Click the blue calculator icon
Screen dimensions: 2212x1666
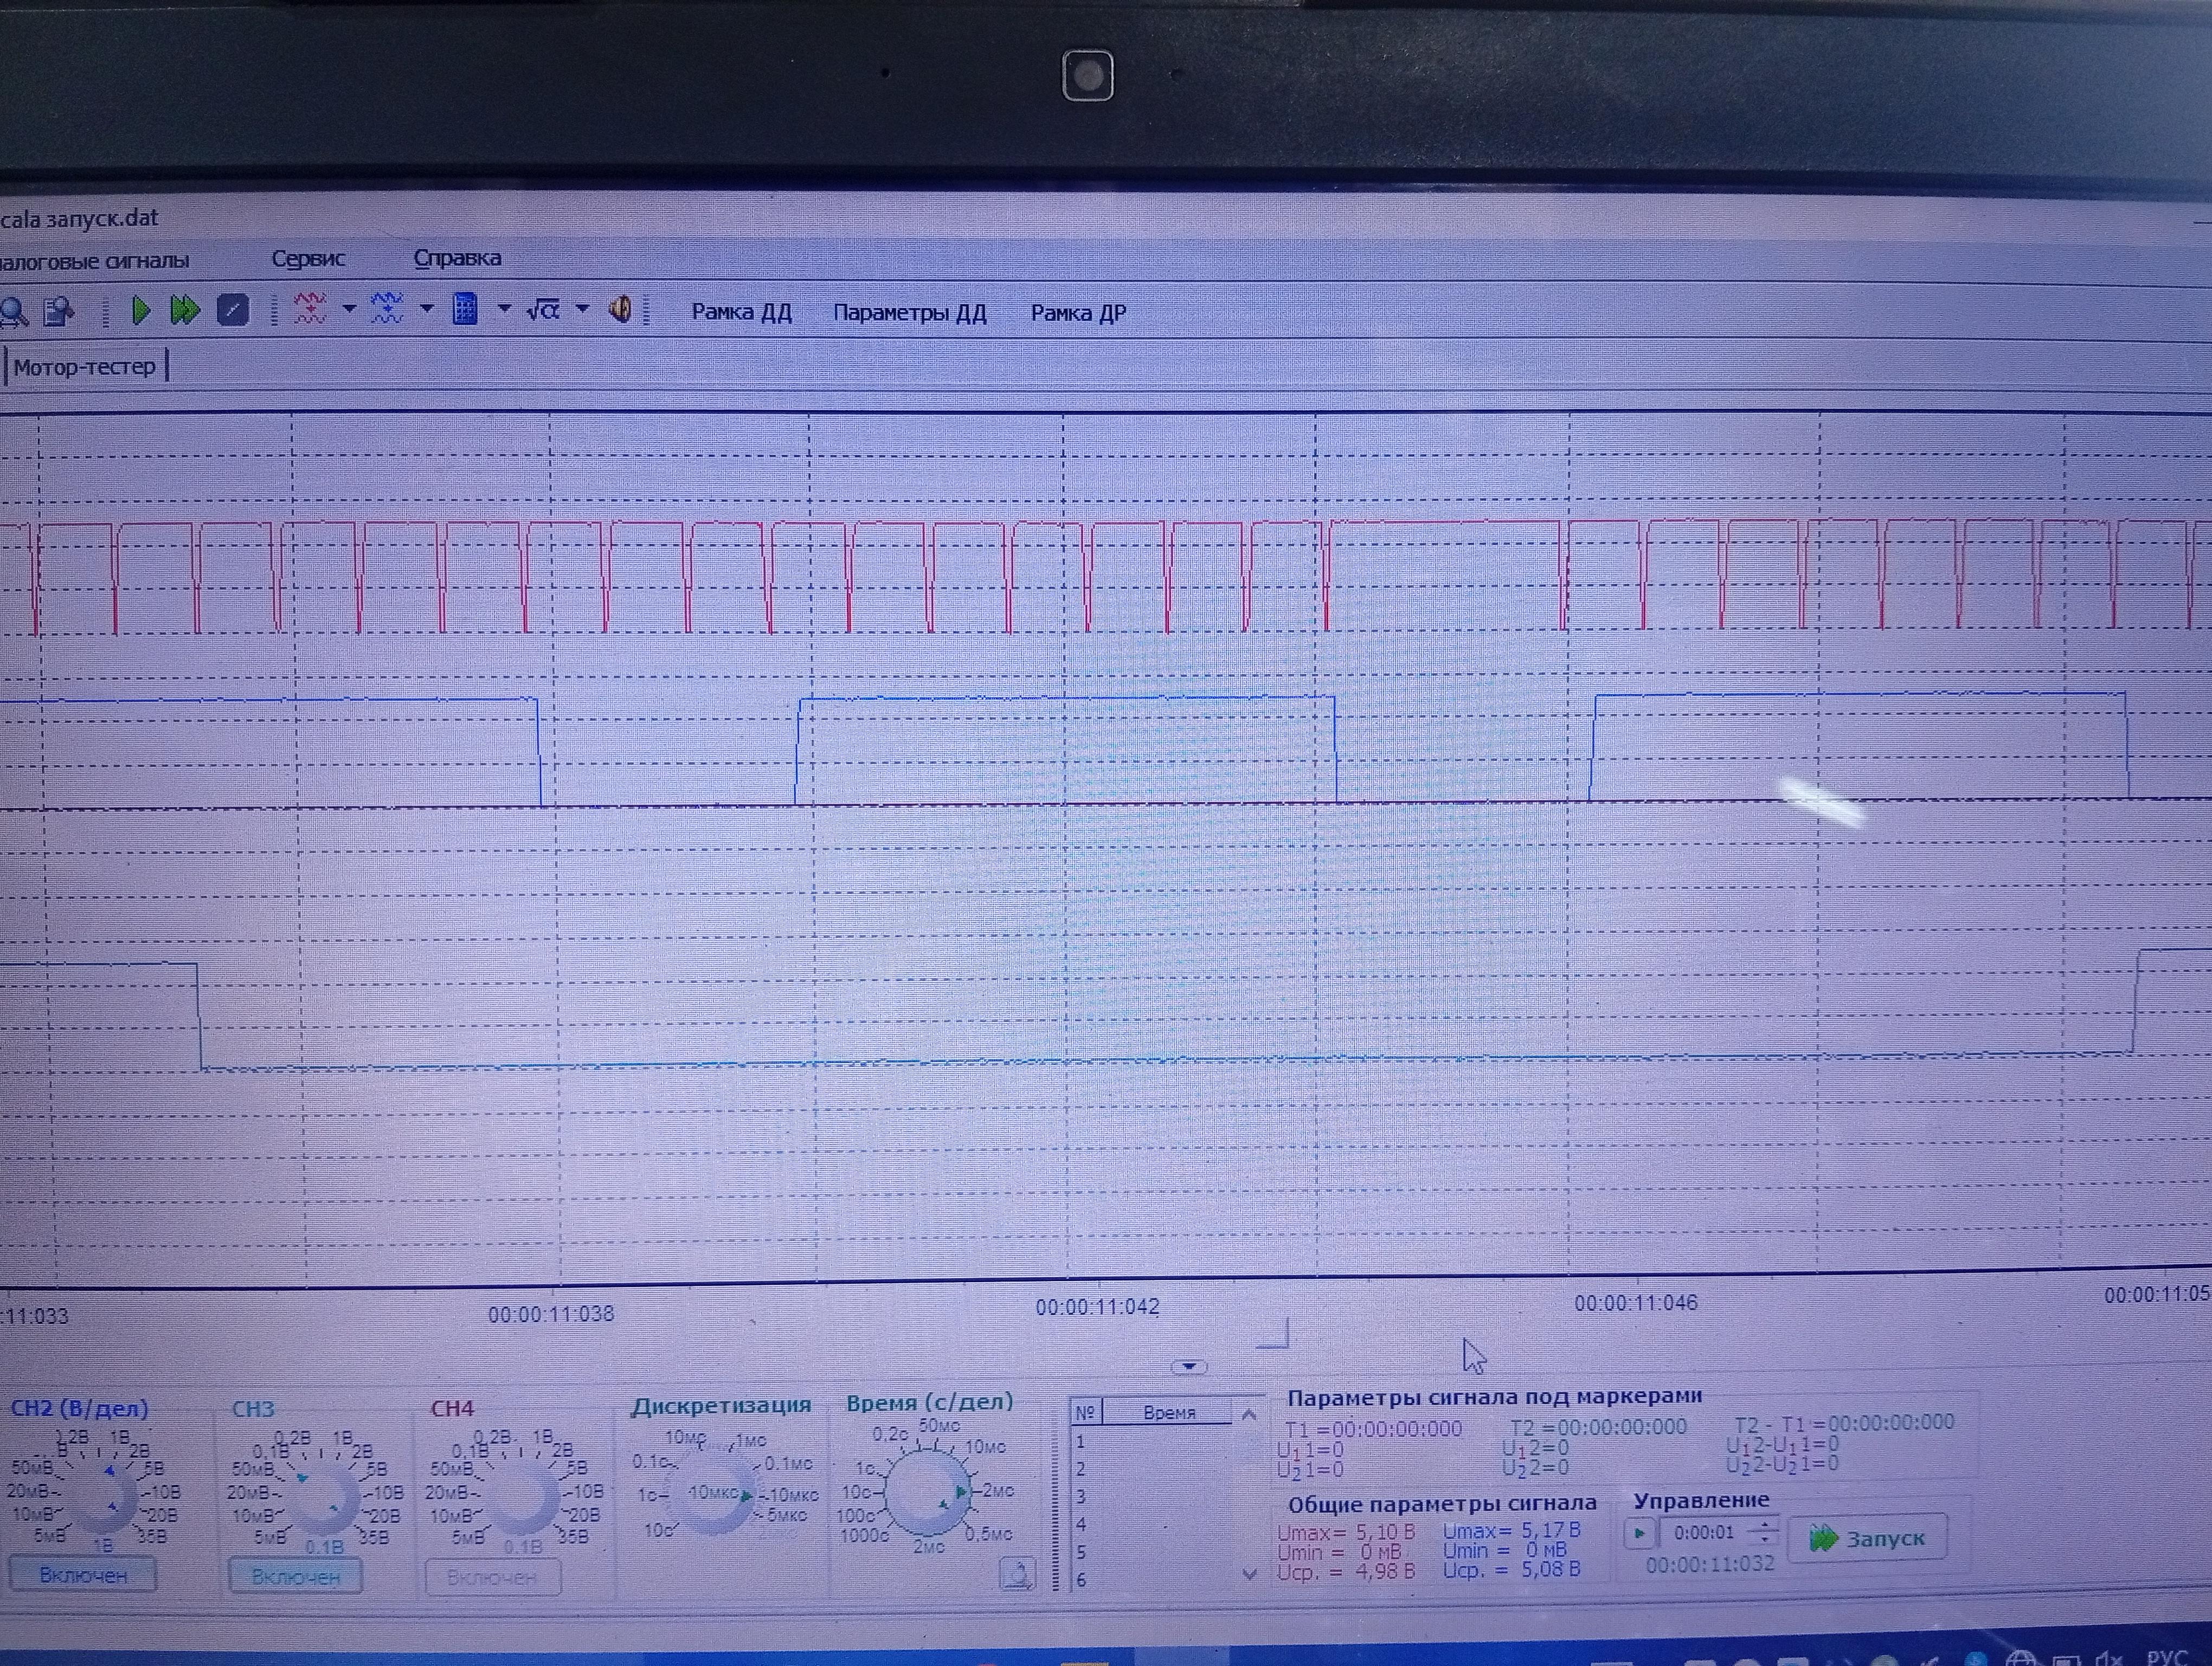[x=465, y=309]
